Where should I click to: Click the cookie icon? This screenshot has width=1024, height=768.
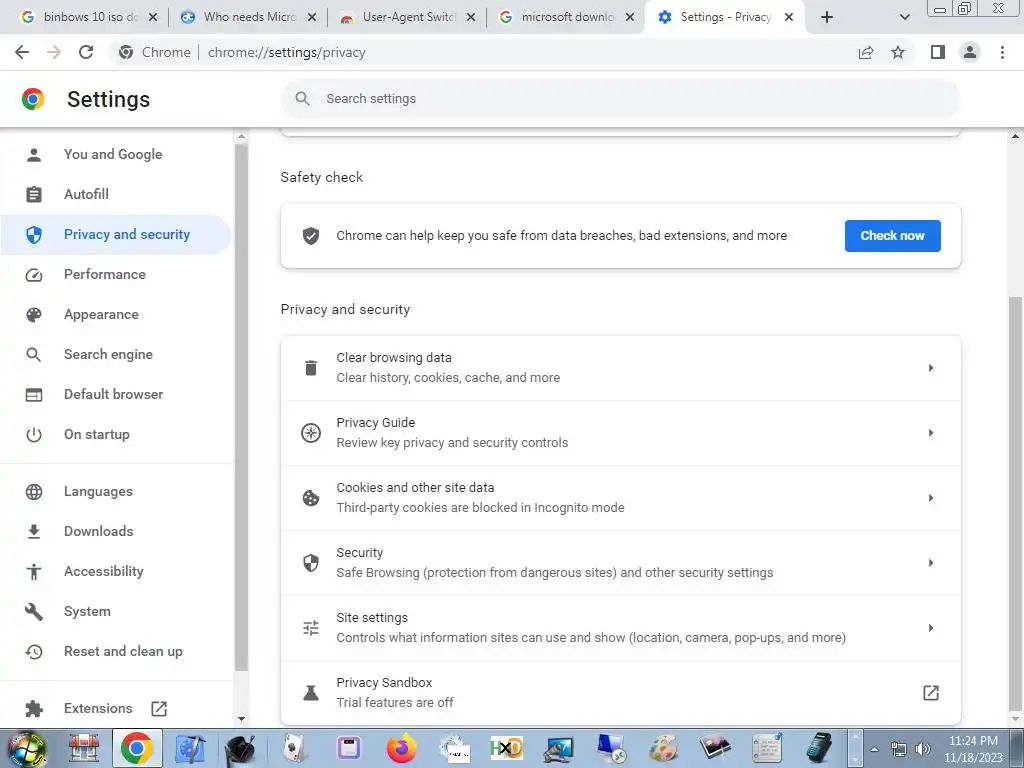tap(311, 498)
